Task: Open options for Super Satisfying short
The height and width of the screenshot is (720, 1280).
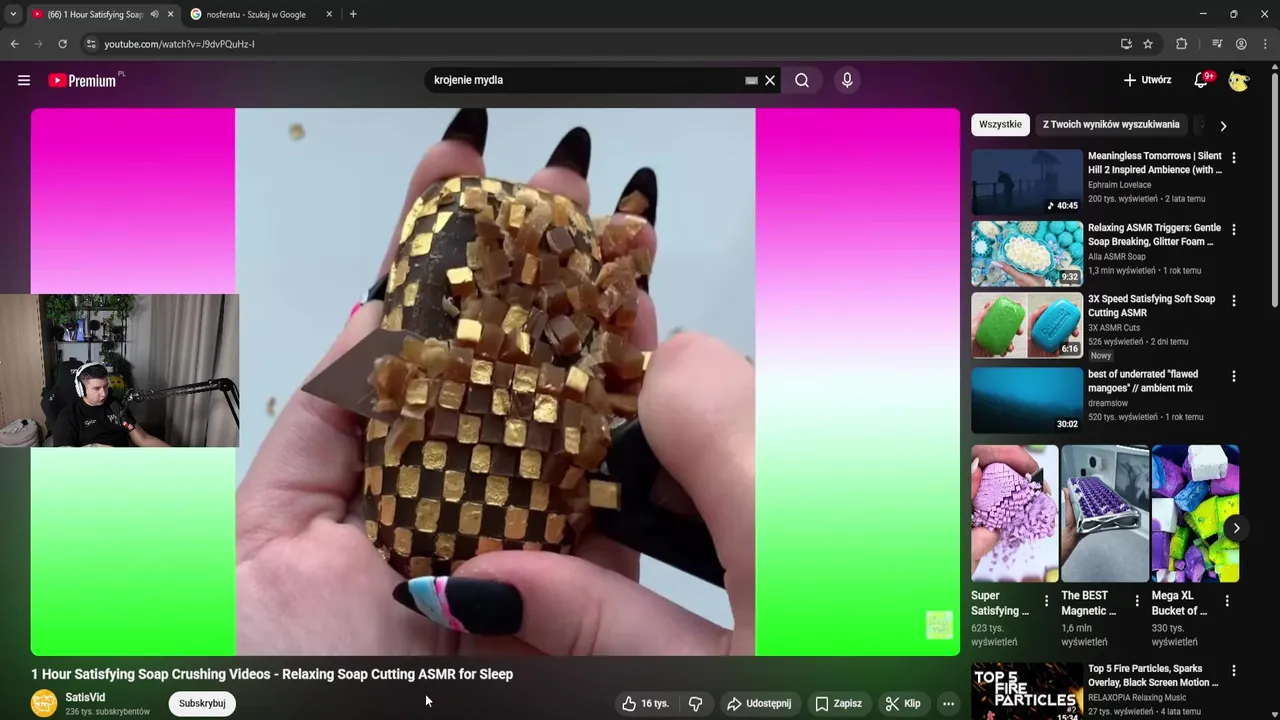Action: click(x=1047, y=601)
